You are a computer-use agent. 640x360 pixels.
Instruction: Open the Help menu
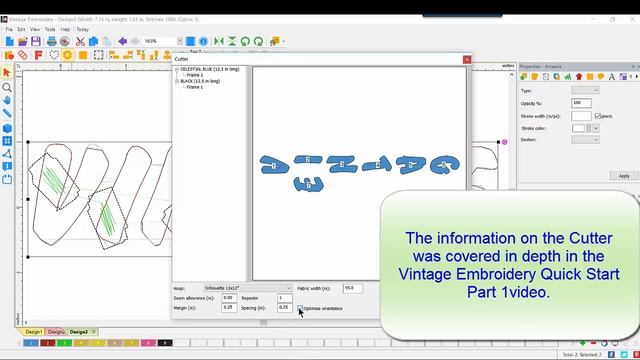[x=65, y=29]
